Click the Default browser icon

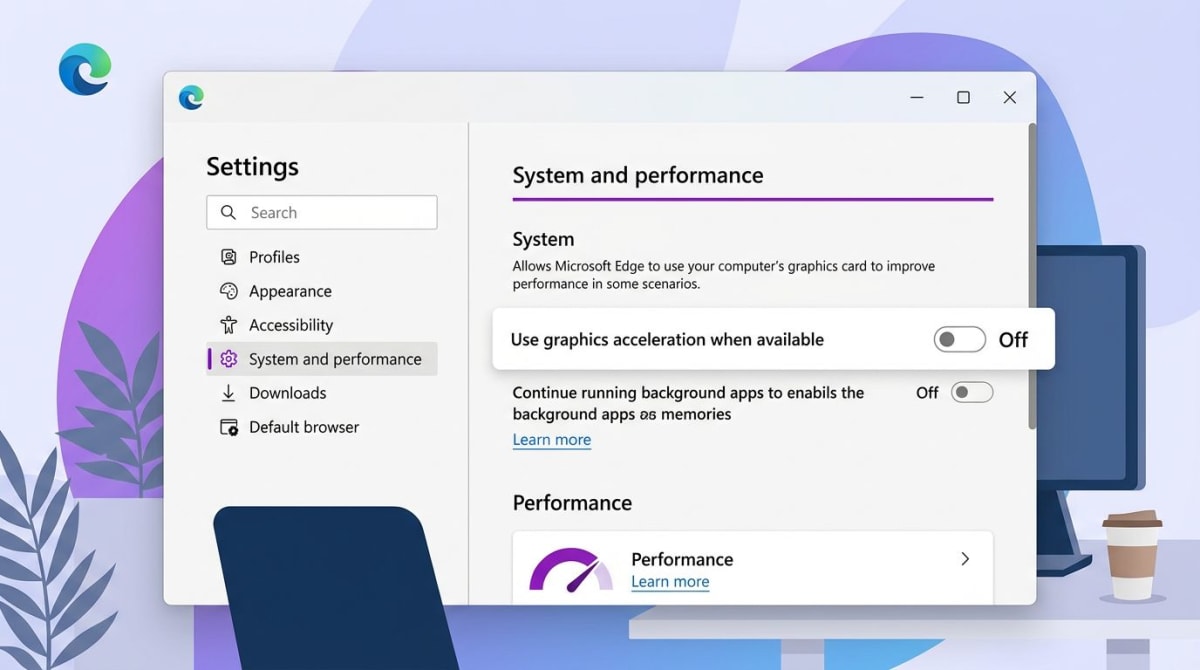[229, 427]
